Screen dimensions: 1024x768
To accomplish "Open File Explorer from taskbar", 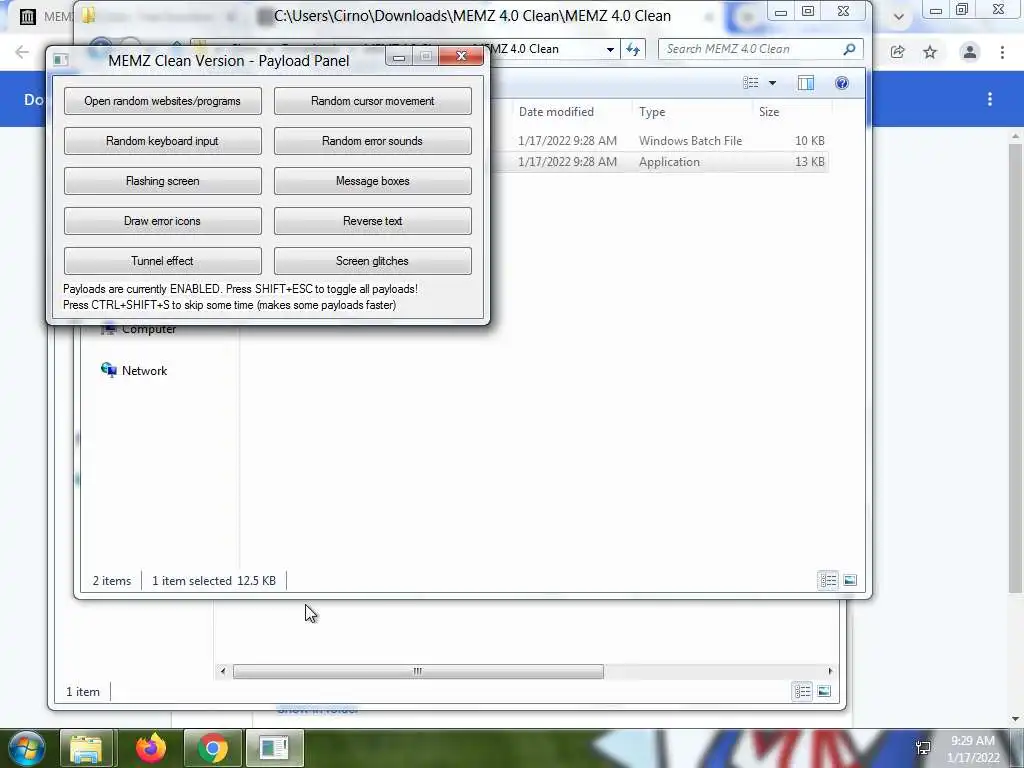I will click(88, 748).
